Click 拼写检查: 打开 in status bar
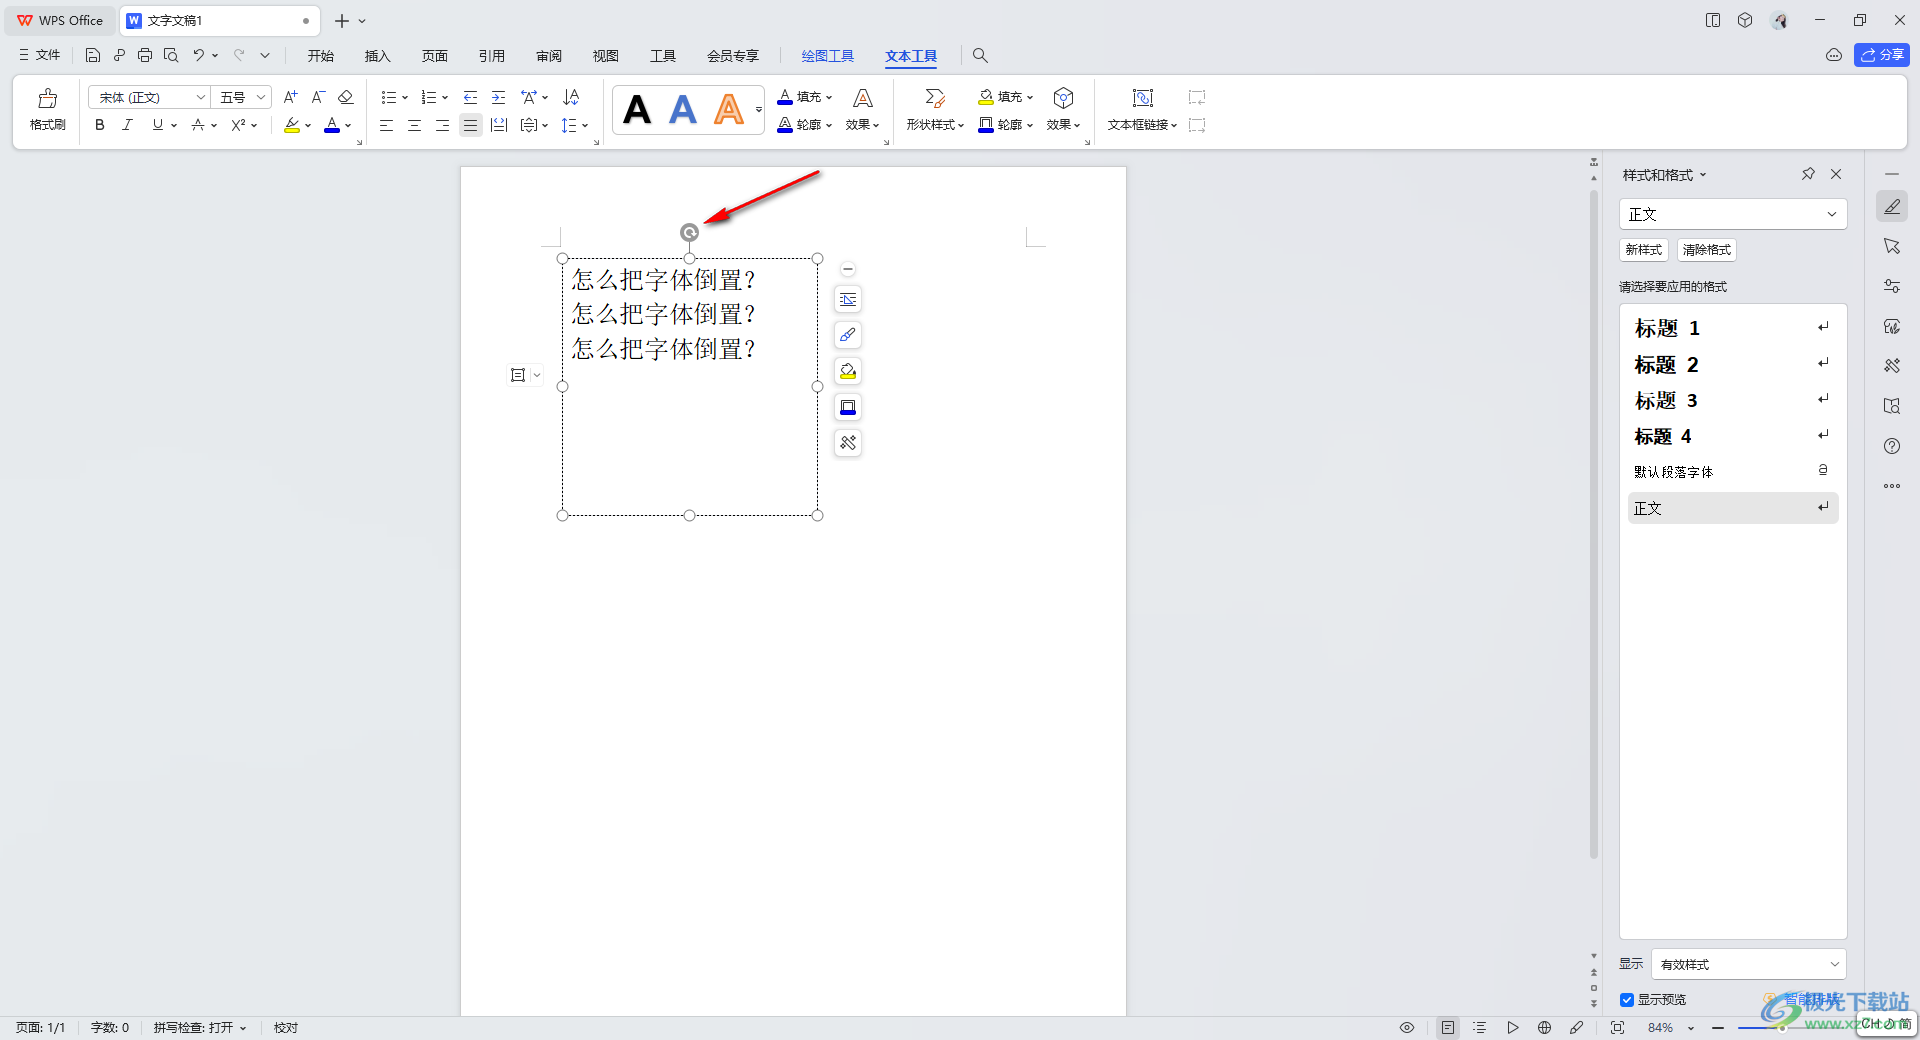 (199, 1028)
